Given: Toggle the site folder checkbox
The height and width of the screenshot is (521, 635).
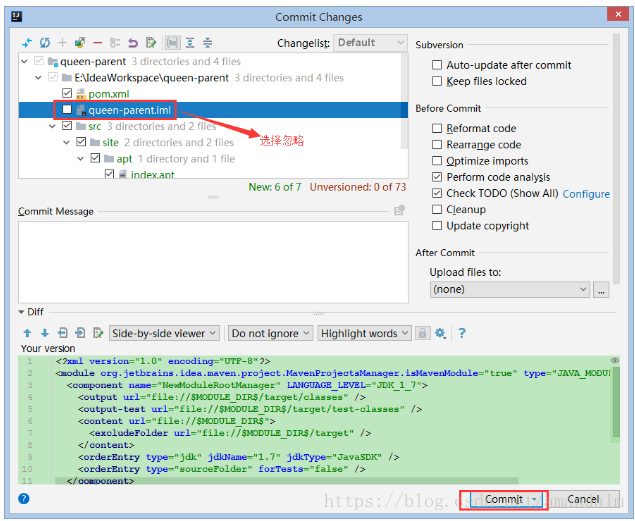Looking at the screenshot, I should 81,142.
